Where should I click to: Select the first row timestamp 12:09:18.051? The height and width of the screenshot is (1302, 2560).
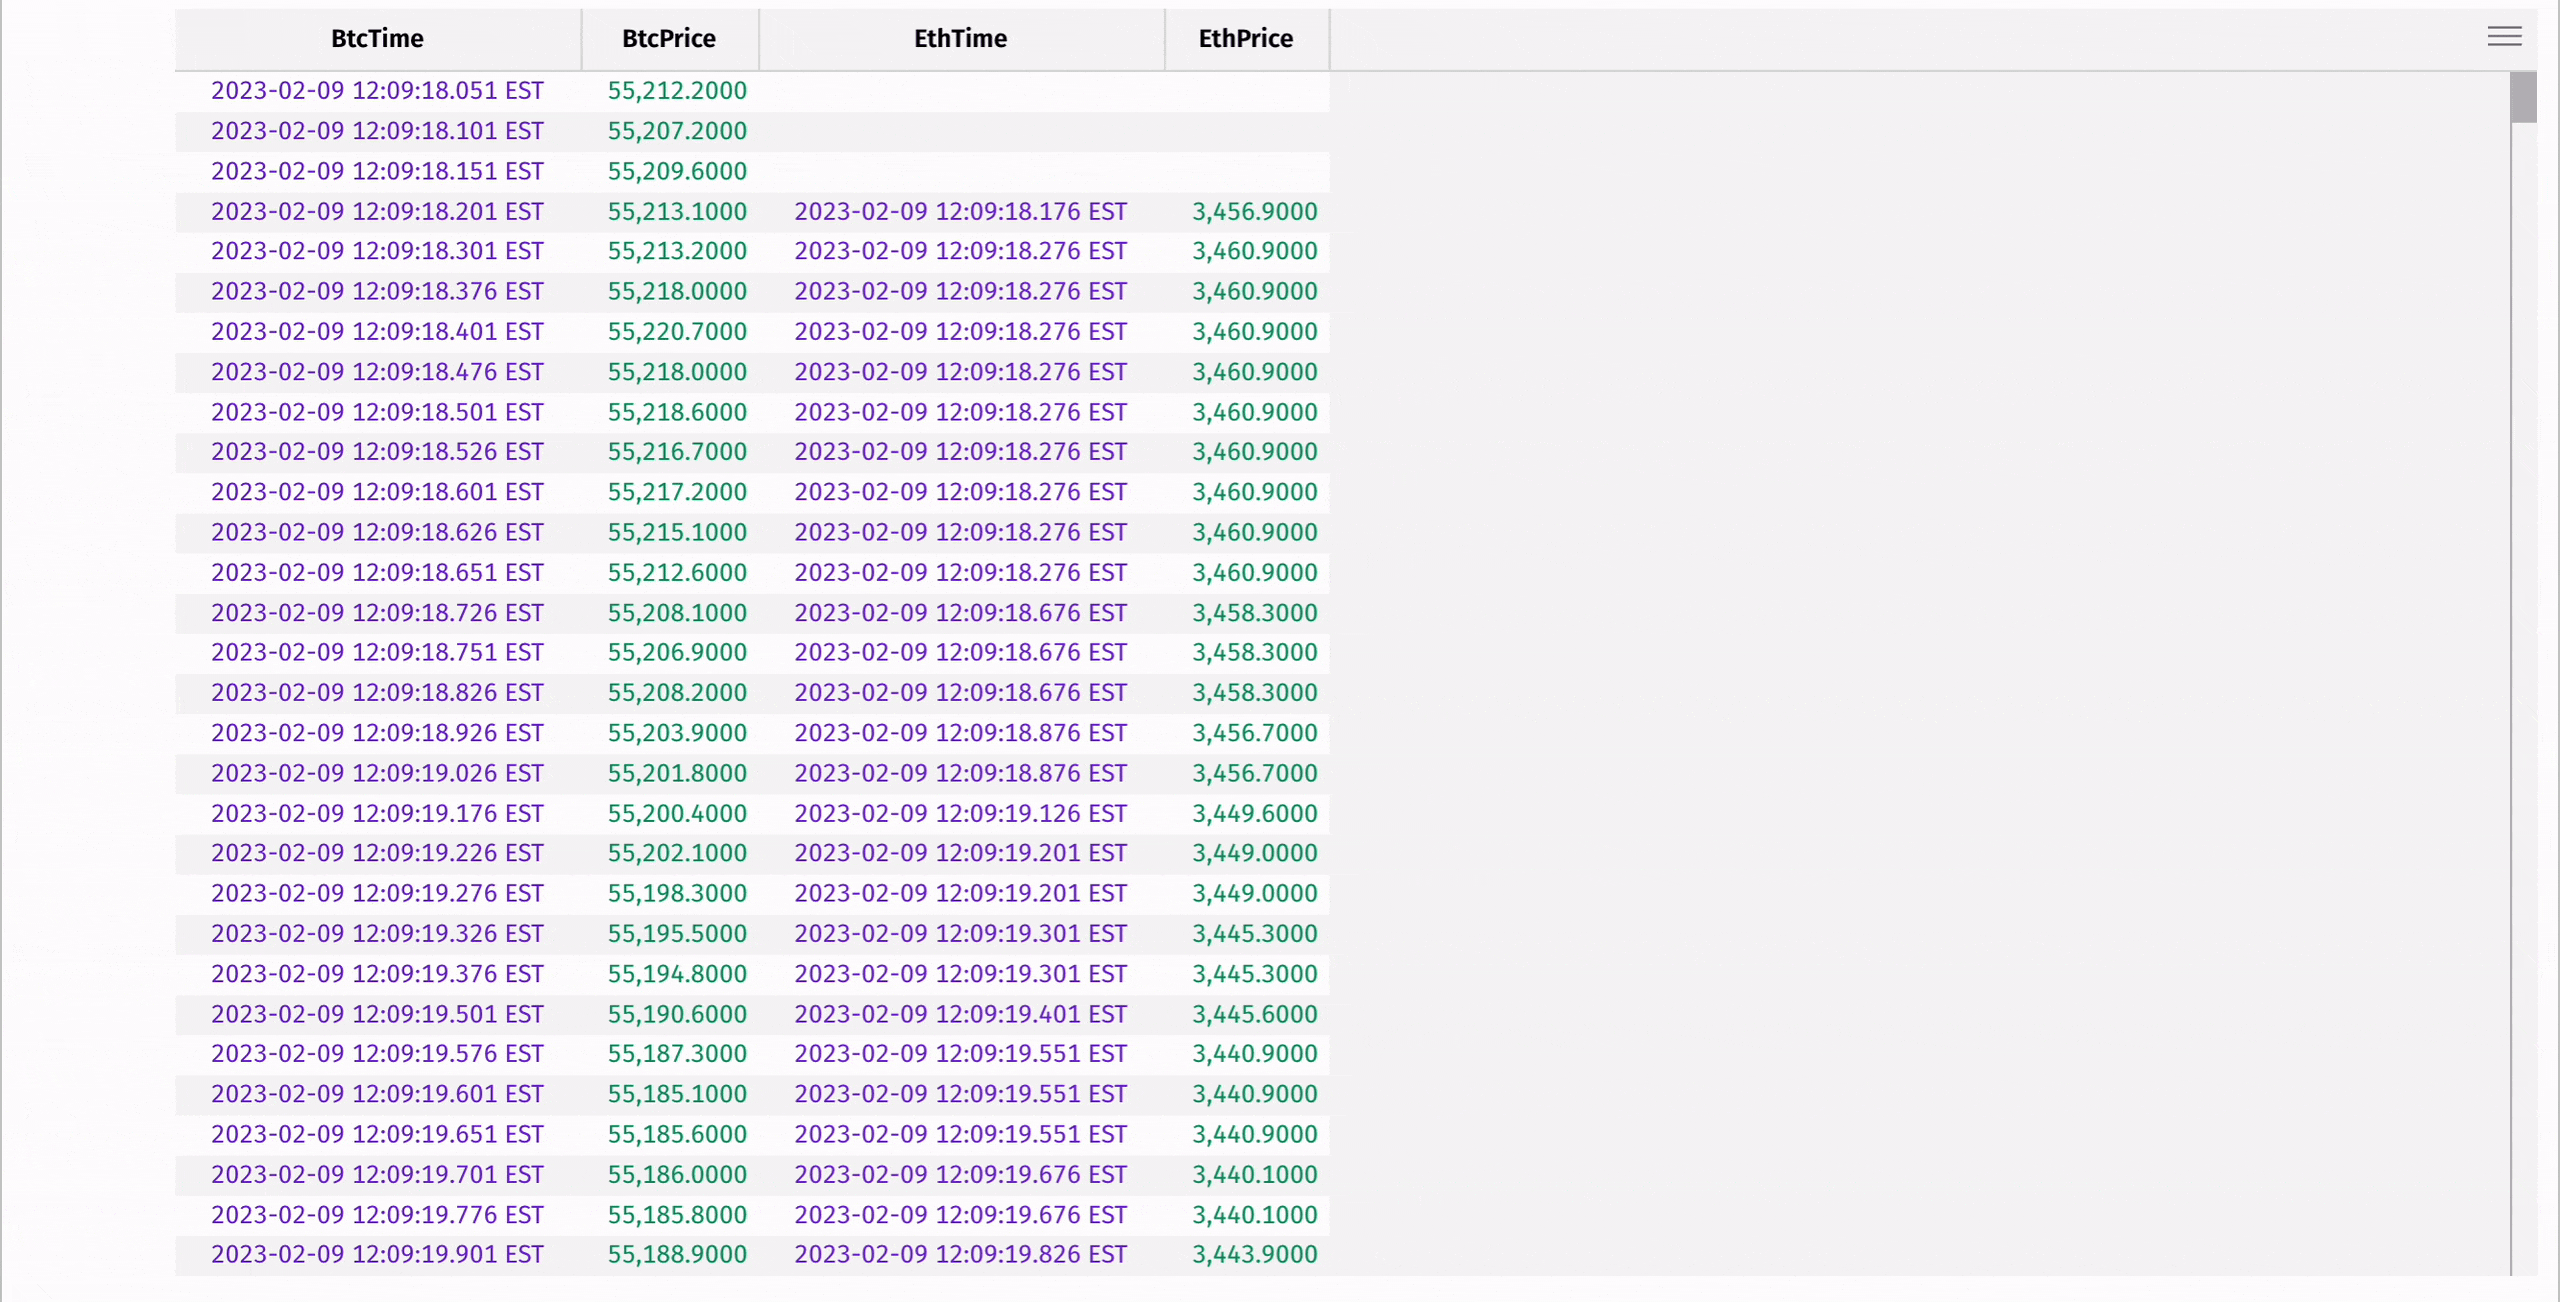[x=377, y=90]
